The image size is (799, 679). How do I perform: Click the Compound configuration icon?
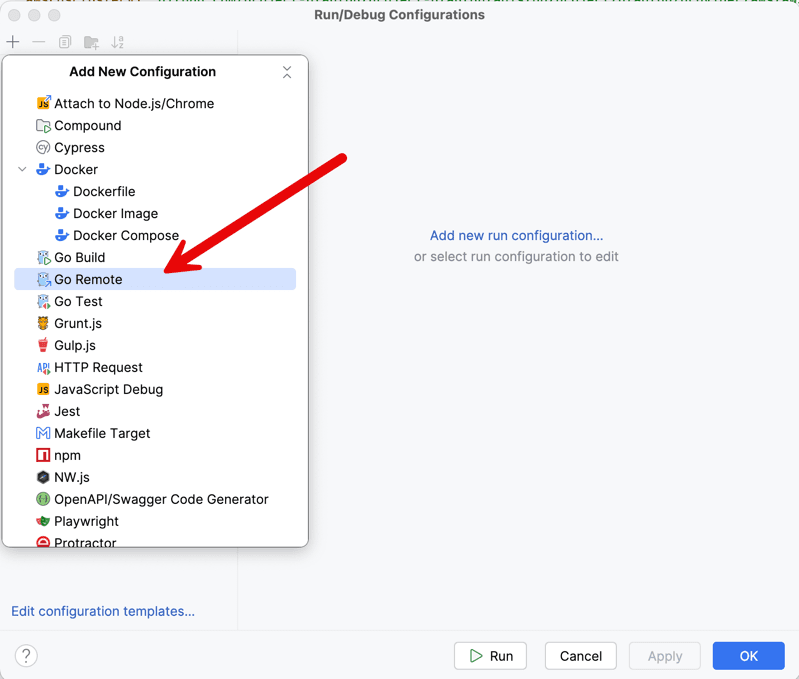click(43, 125)
